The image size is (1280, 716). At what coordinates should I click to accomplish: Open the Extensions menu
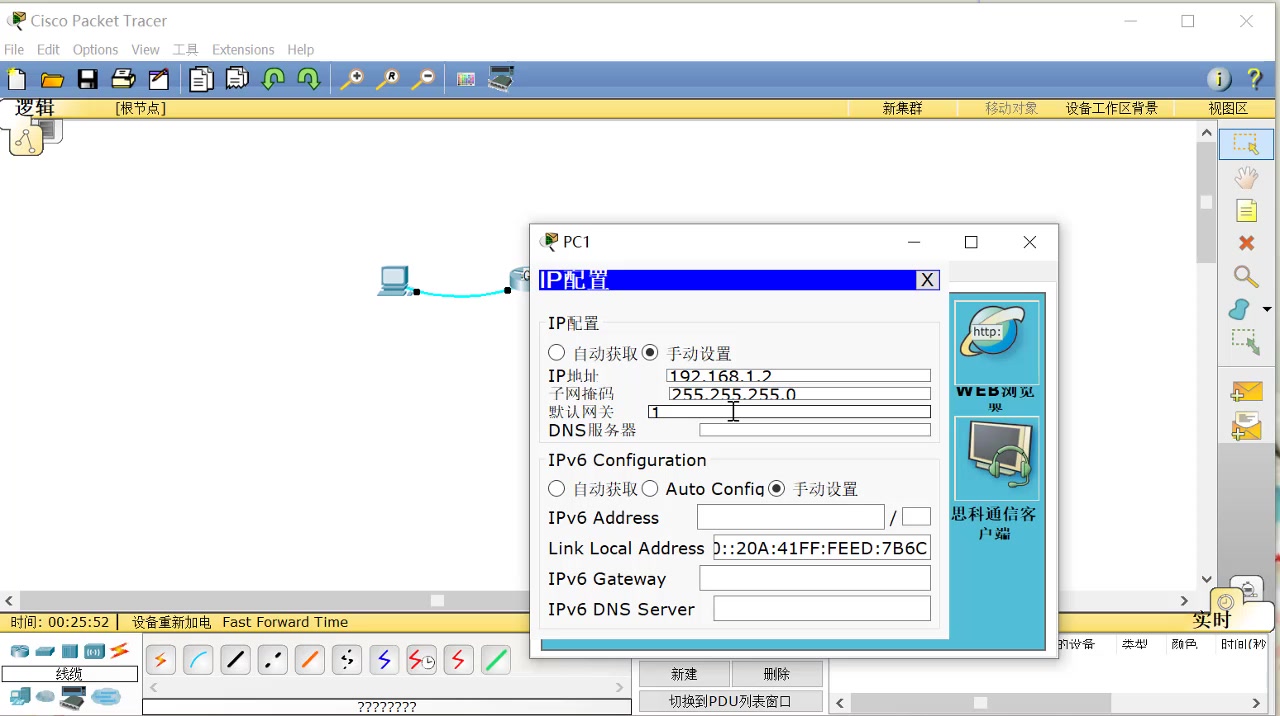point(243,49)
